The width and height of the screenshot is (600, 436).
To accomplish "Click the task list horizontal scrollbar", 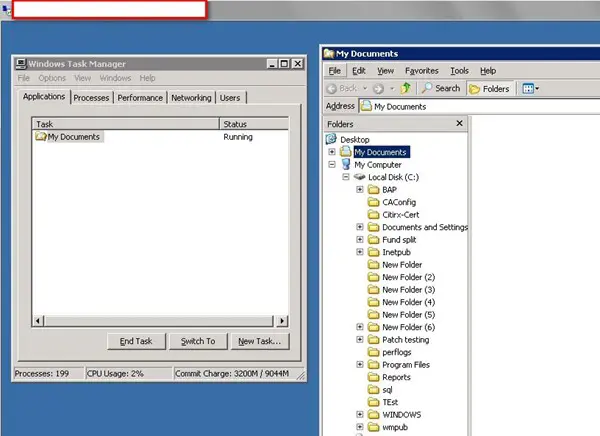I will (x=160, y=320).
